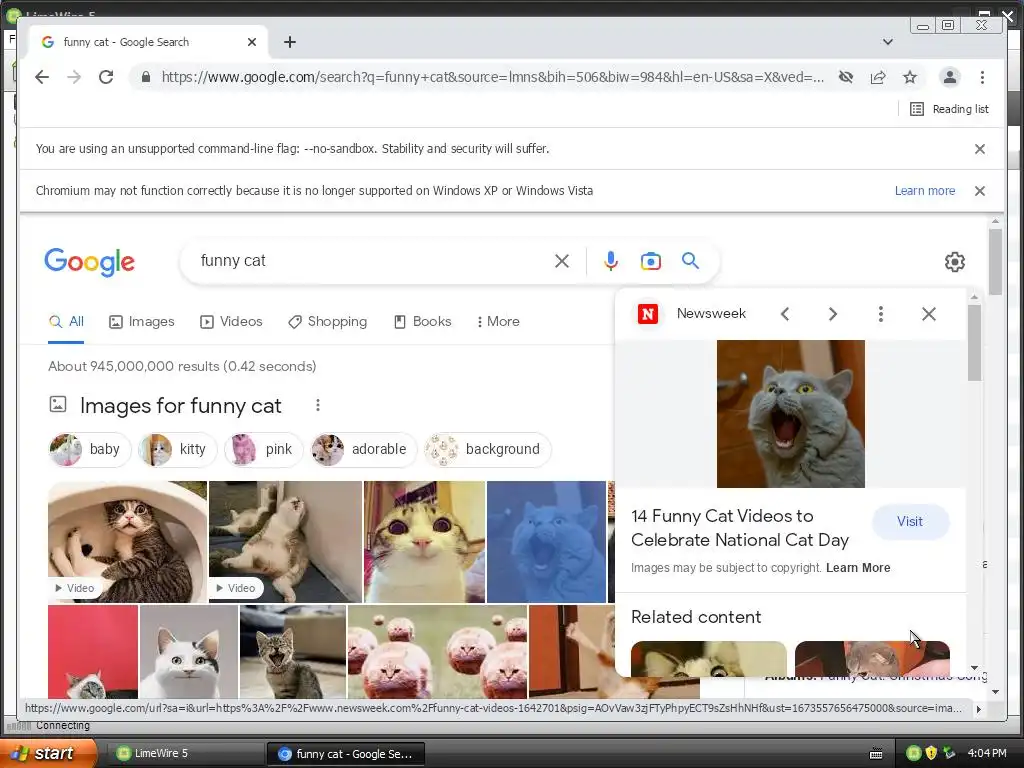Dismiss the Windows XP unsupported warning
The width and height of the screenshot is (1024, 768).
tap(980, 191)
